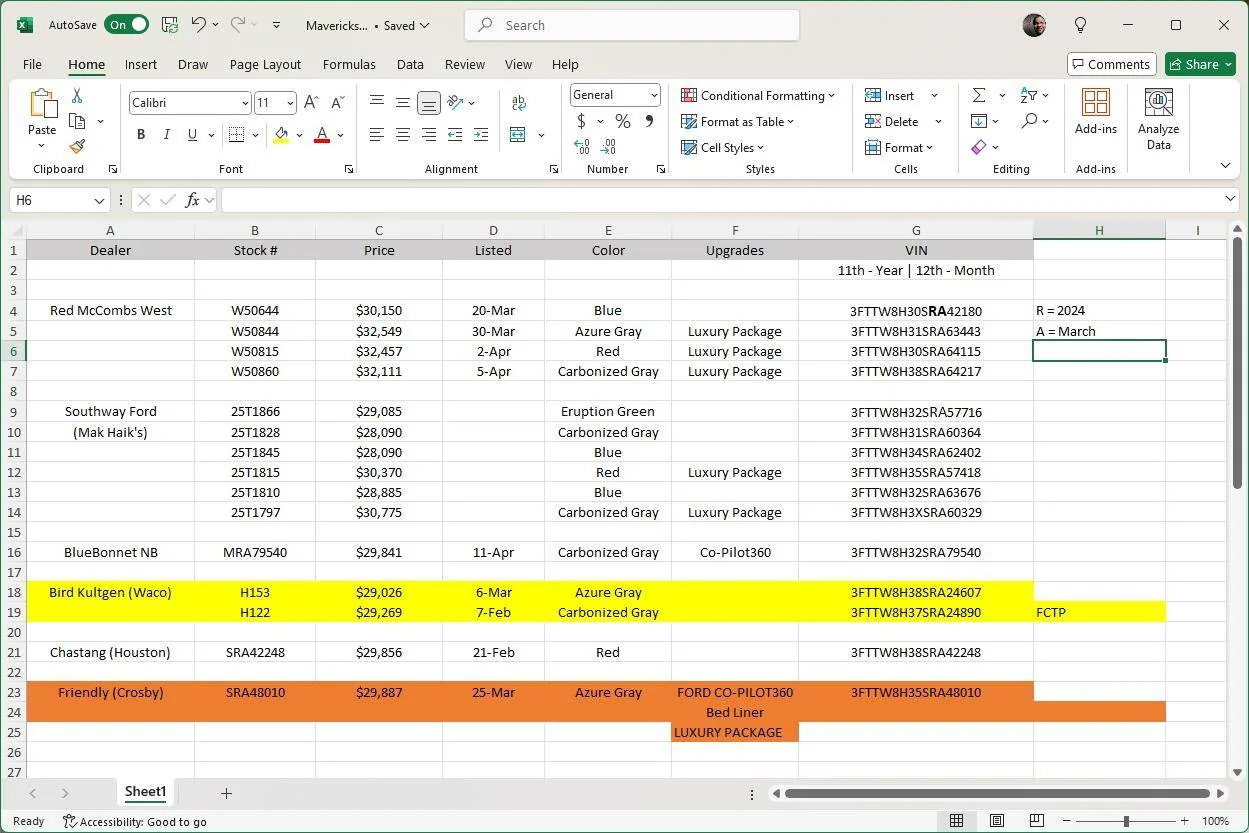Image resolution: width=1249 pixels, height=833 pixels.
Task: Expand the formula bar chevron
Action: click(1231, 200)
